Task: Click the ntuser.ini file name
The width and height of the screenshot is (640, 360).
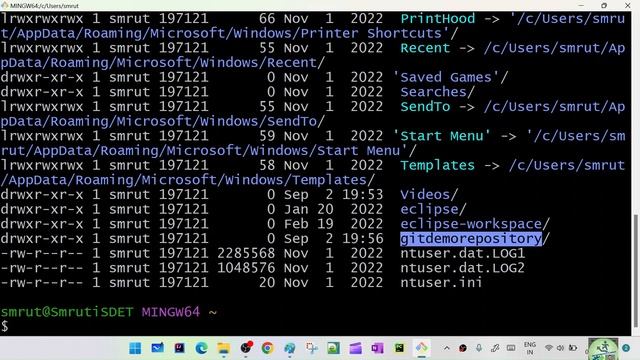Action: pos(441,282)
